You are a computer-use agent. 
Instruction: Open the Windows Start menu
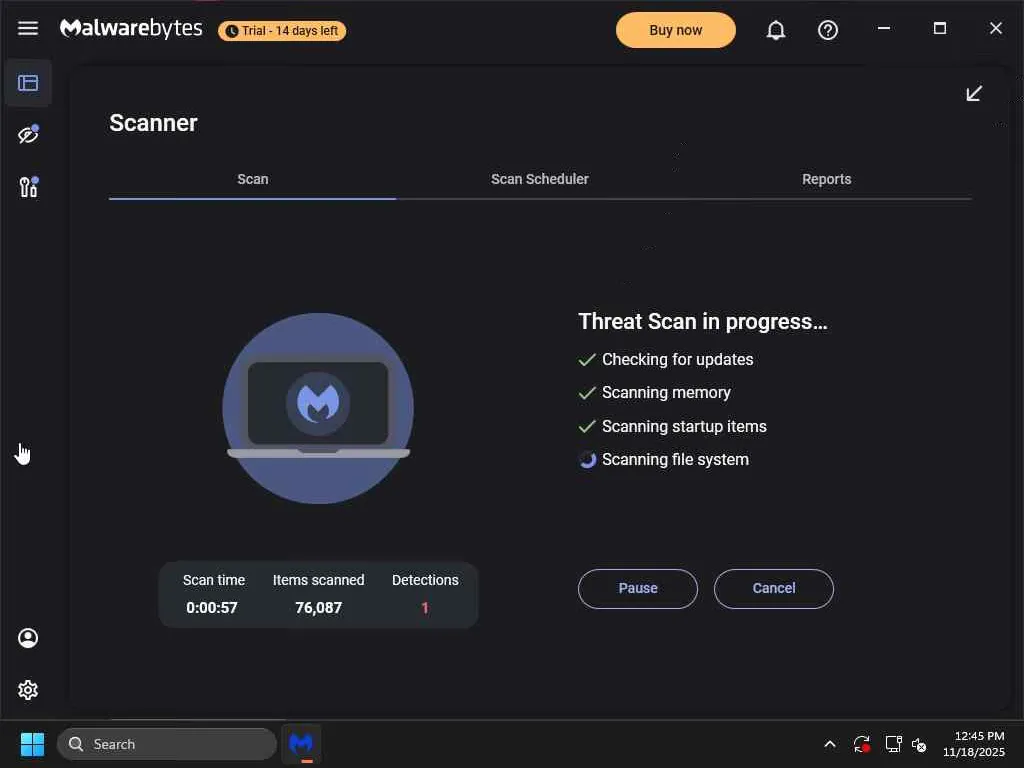pyautogui.click(x=32, y=744)
